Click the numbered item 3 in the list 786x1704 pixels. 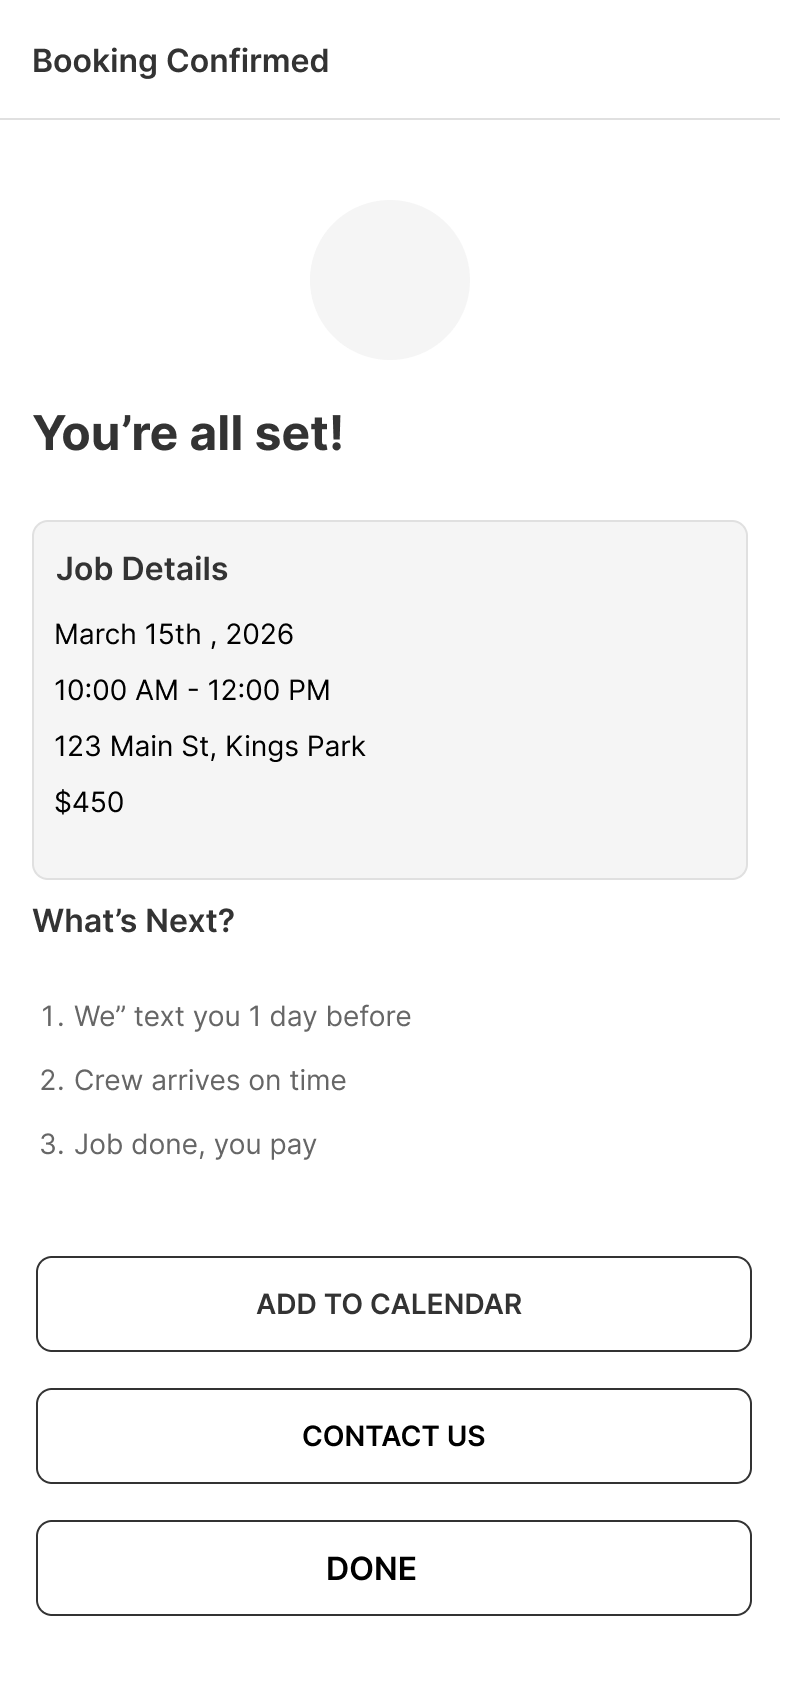point(52,1144)
